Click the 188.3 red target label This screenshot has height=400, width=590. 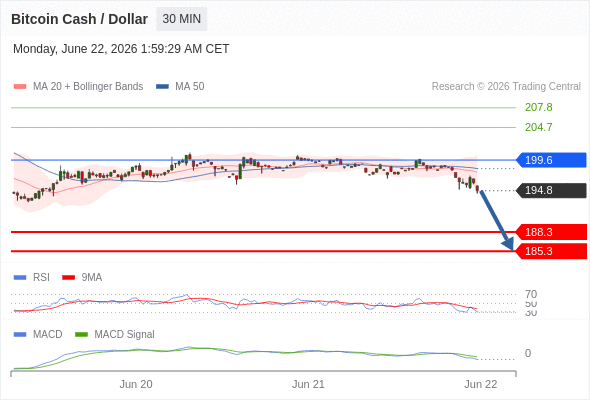551,232
